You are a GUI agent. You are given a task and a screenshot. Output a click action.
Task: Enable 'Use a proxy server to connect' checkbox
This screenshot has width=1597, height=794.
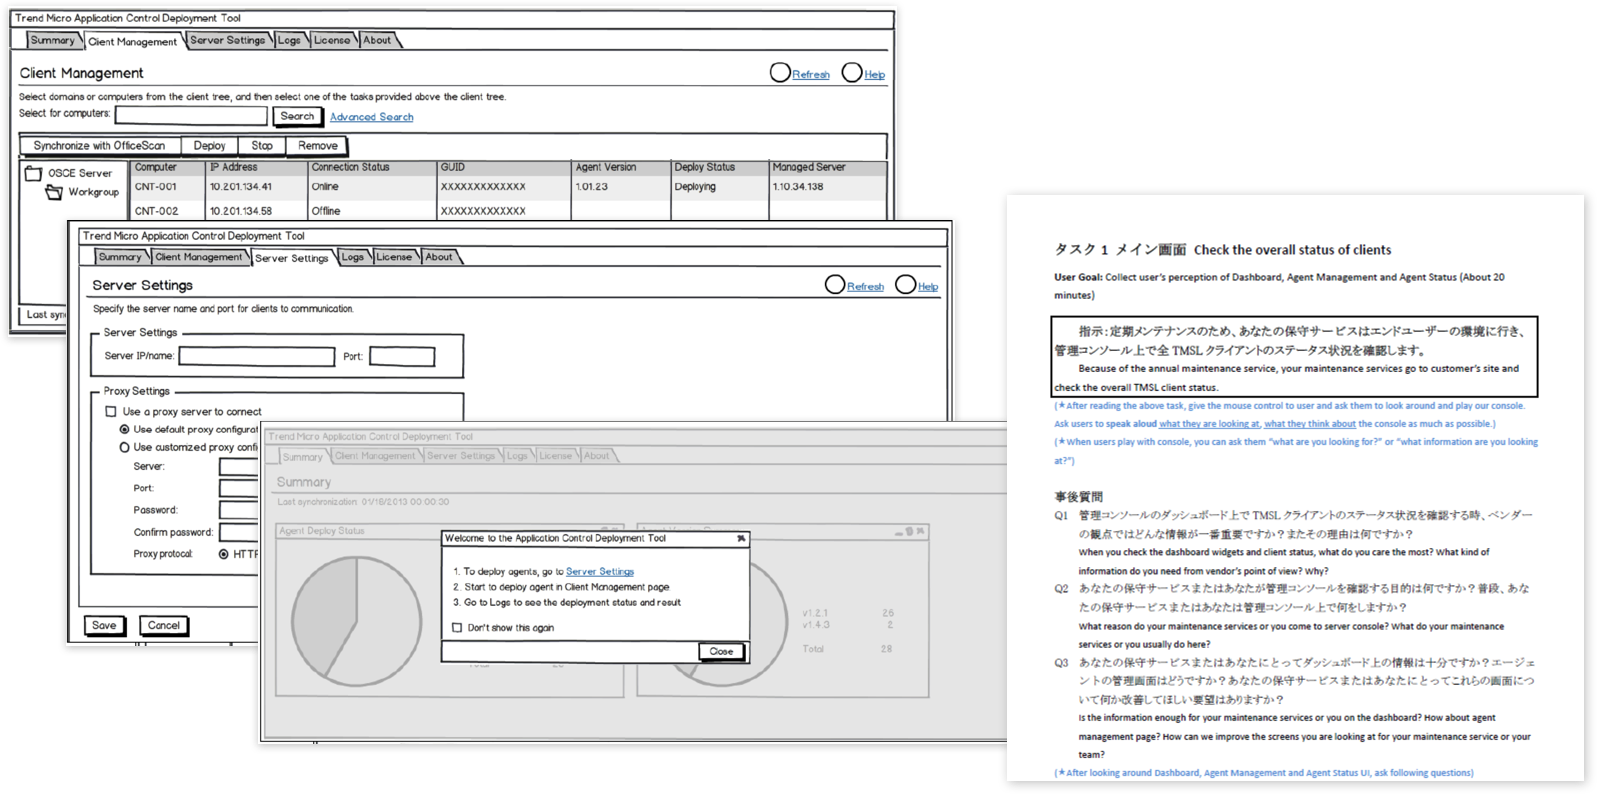coord(111,411)
